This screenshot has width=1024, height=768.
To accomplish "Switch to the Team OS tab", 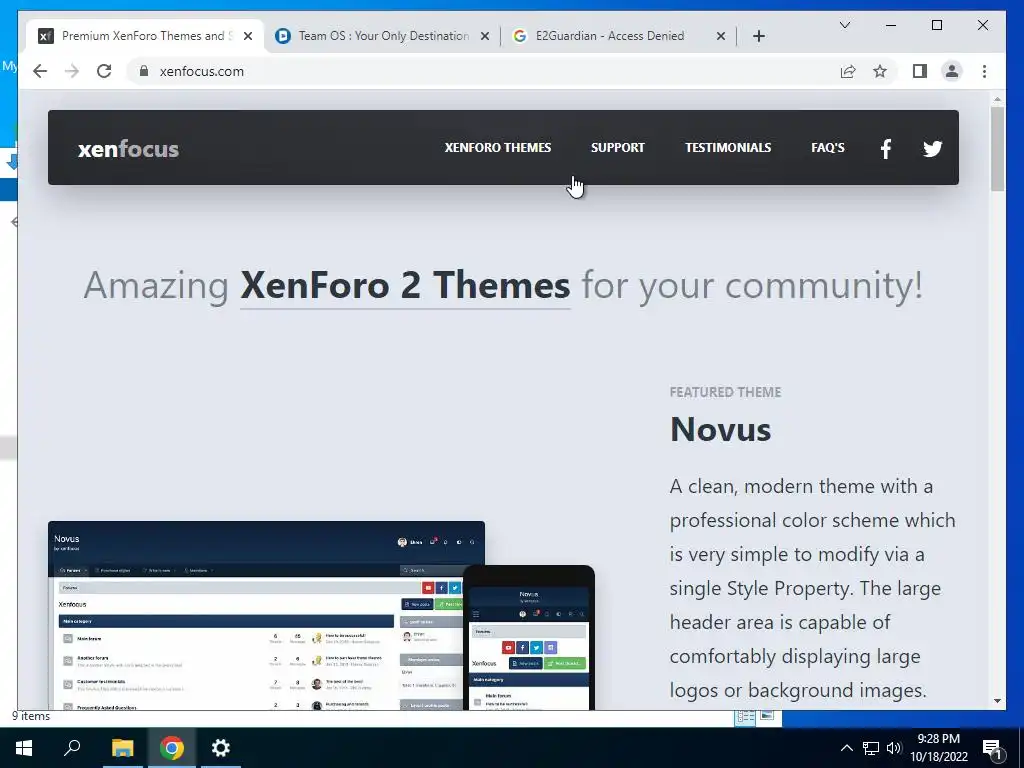I will (383, 36).
